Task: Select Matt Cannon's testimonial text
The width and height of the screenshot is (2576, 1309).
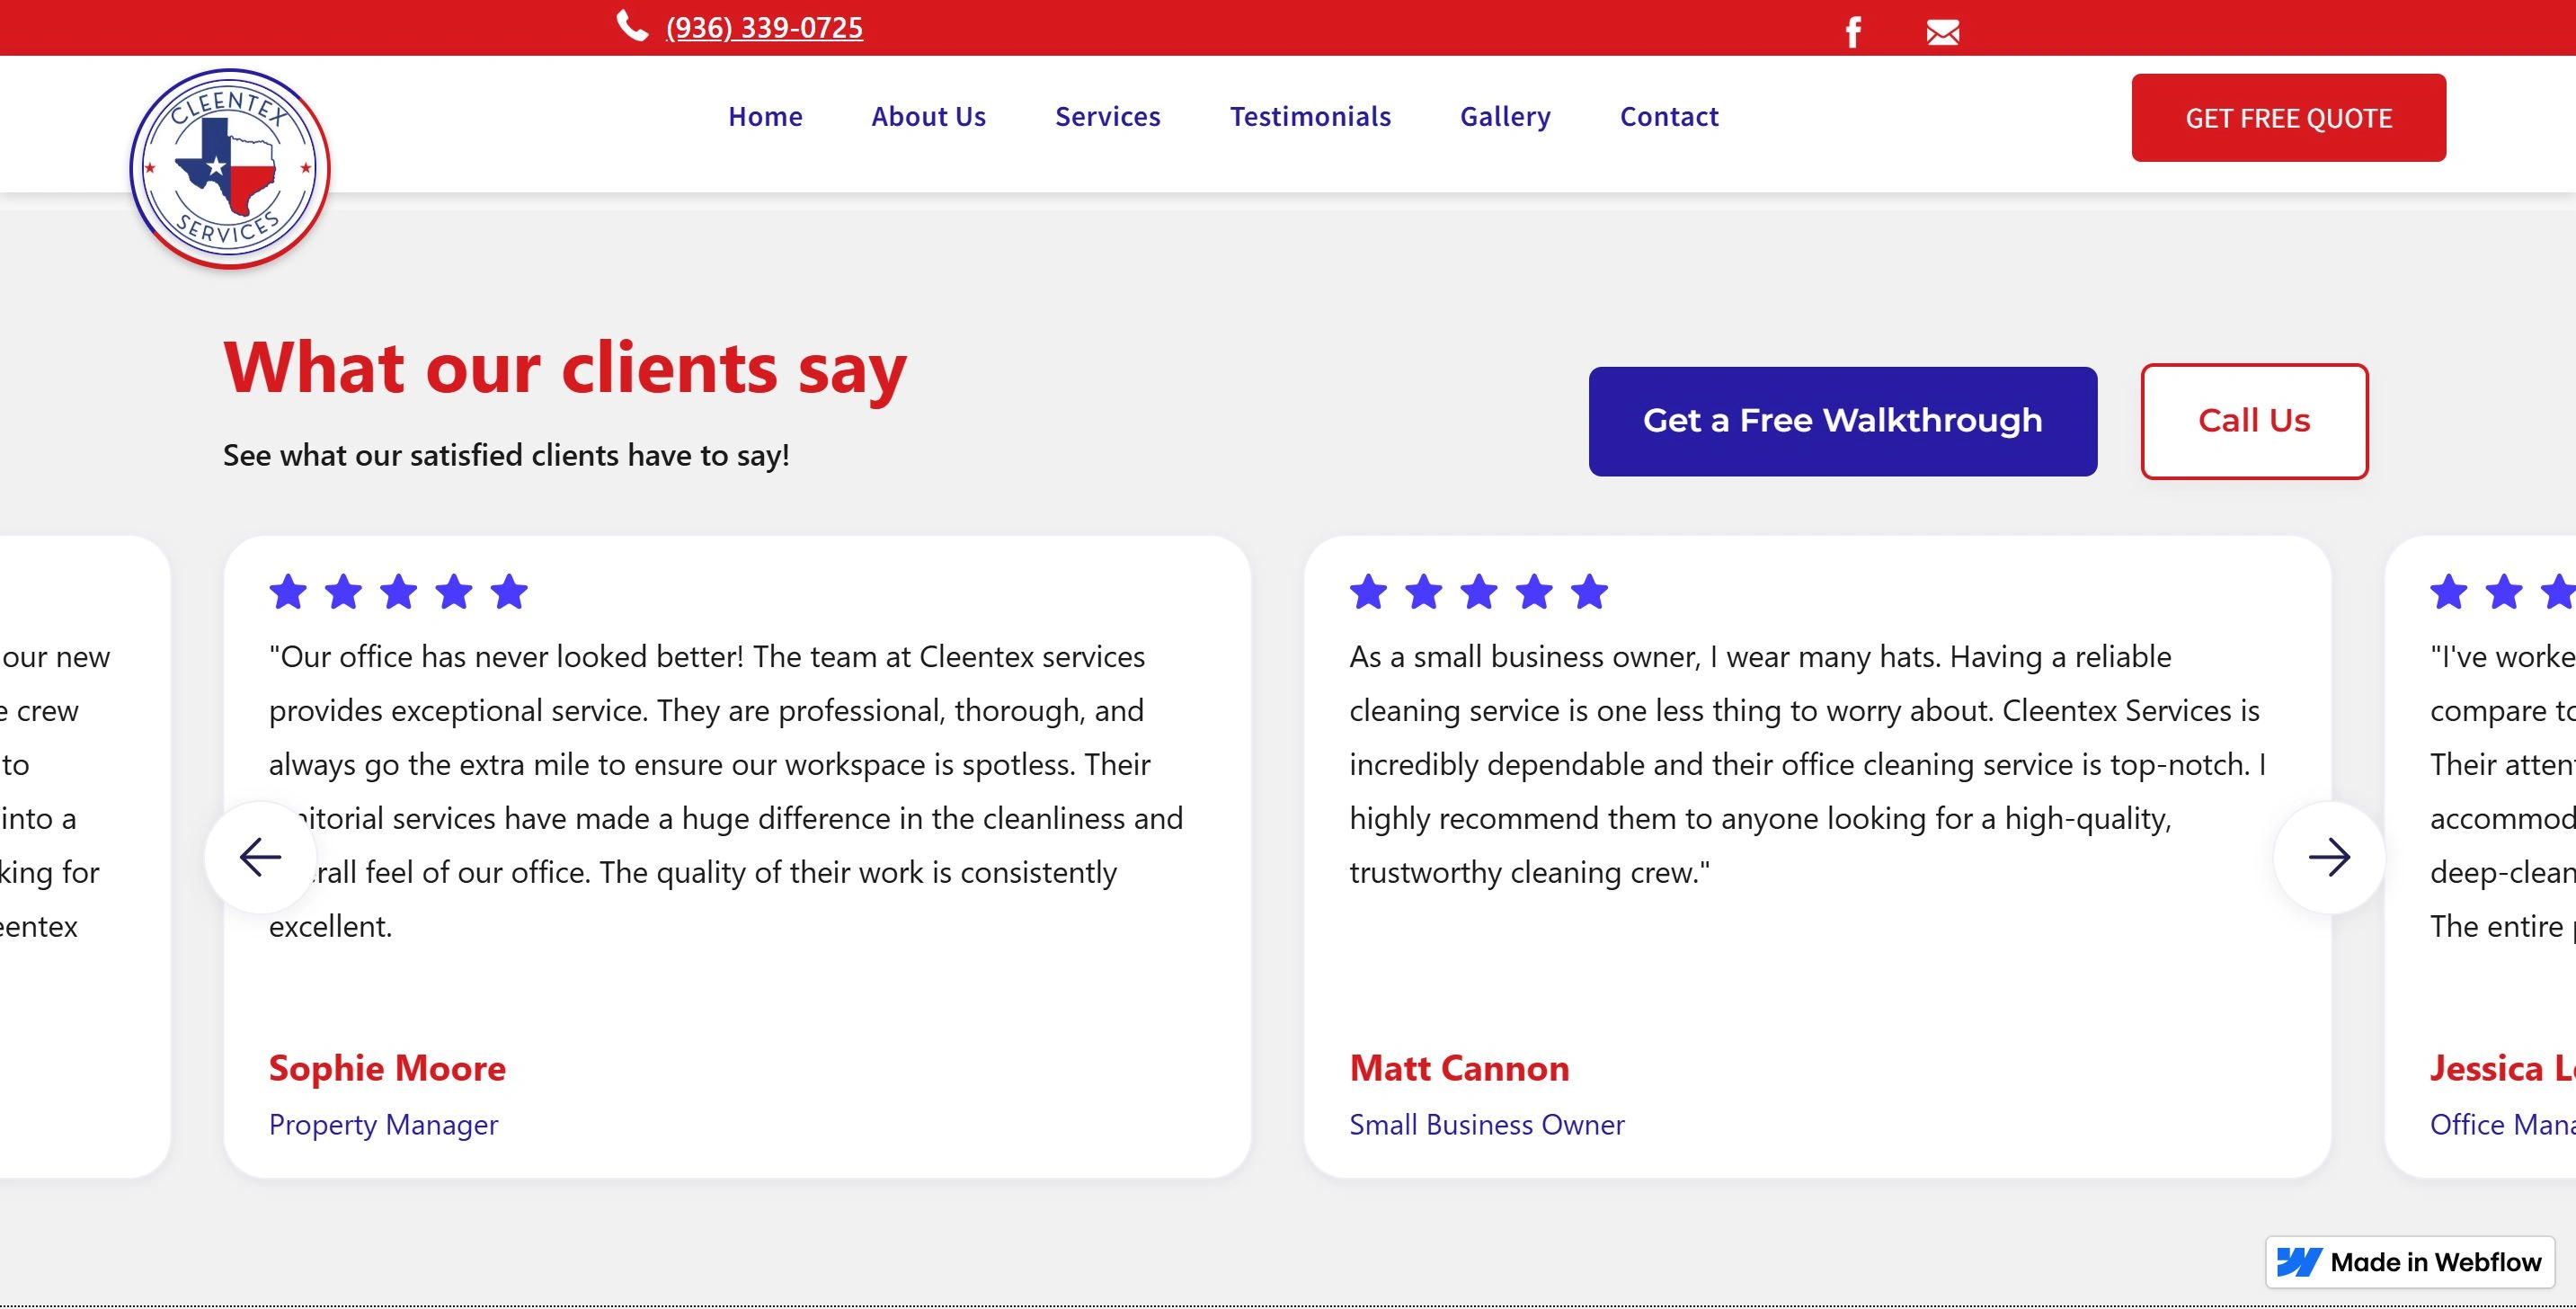Action: click(x=1808, y=764)
